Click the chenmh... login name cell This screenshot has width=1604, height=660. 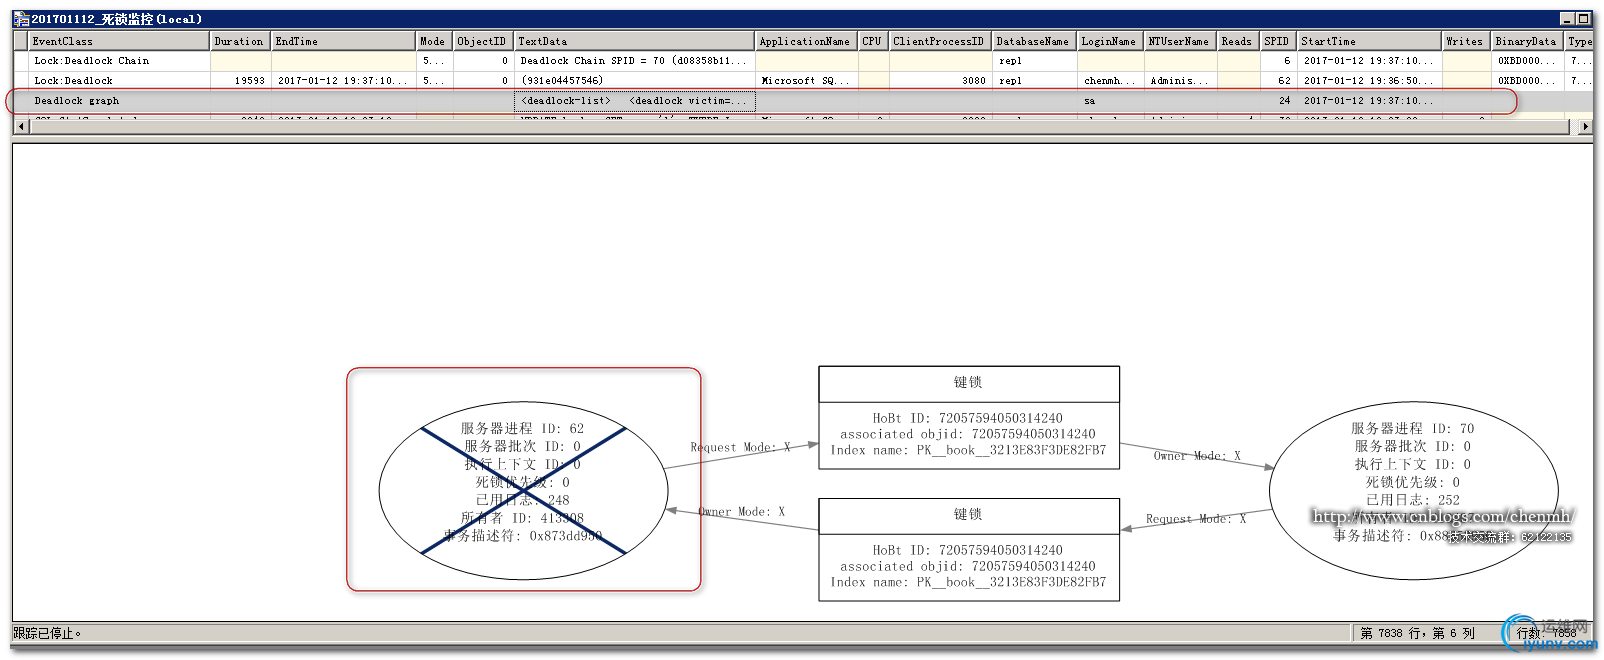pos(1111,81)
